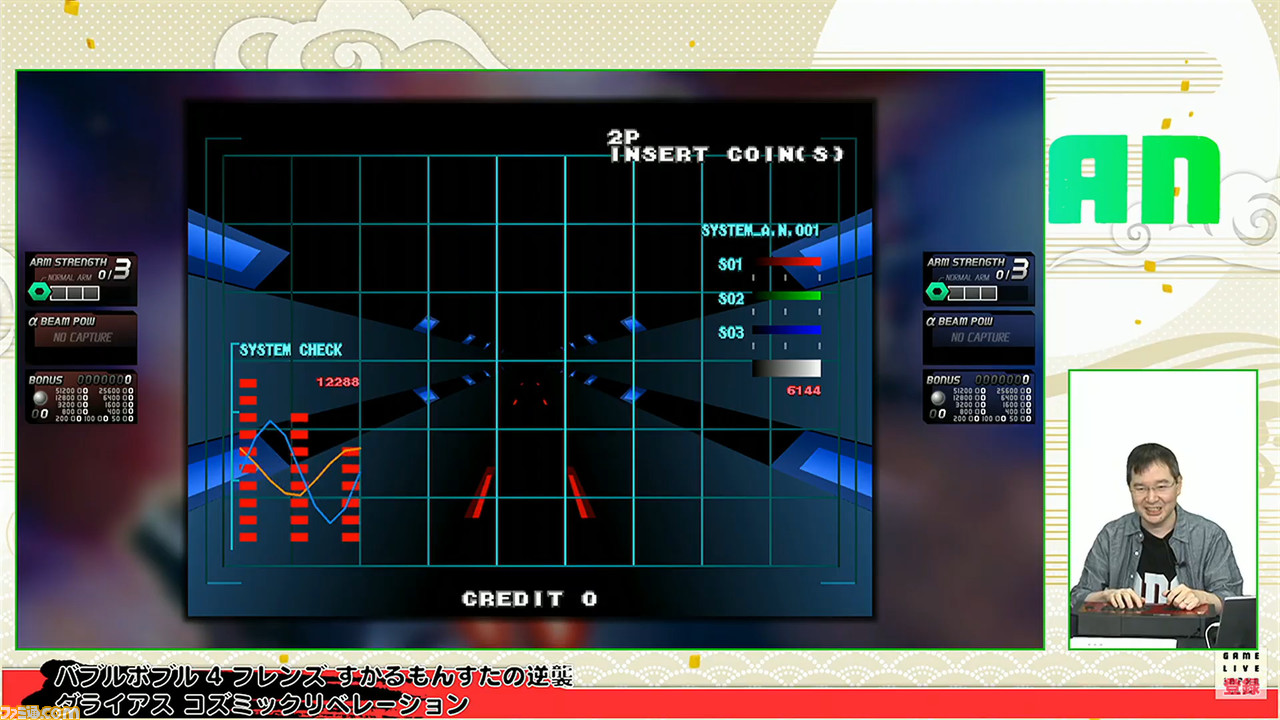Click the "S02" label
1280x720 pixels.
coord(731,299)
